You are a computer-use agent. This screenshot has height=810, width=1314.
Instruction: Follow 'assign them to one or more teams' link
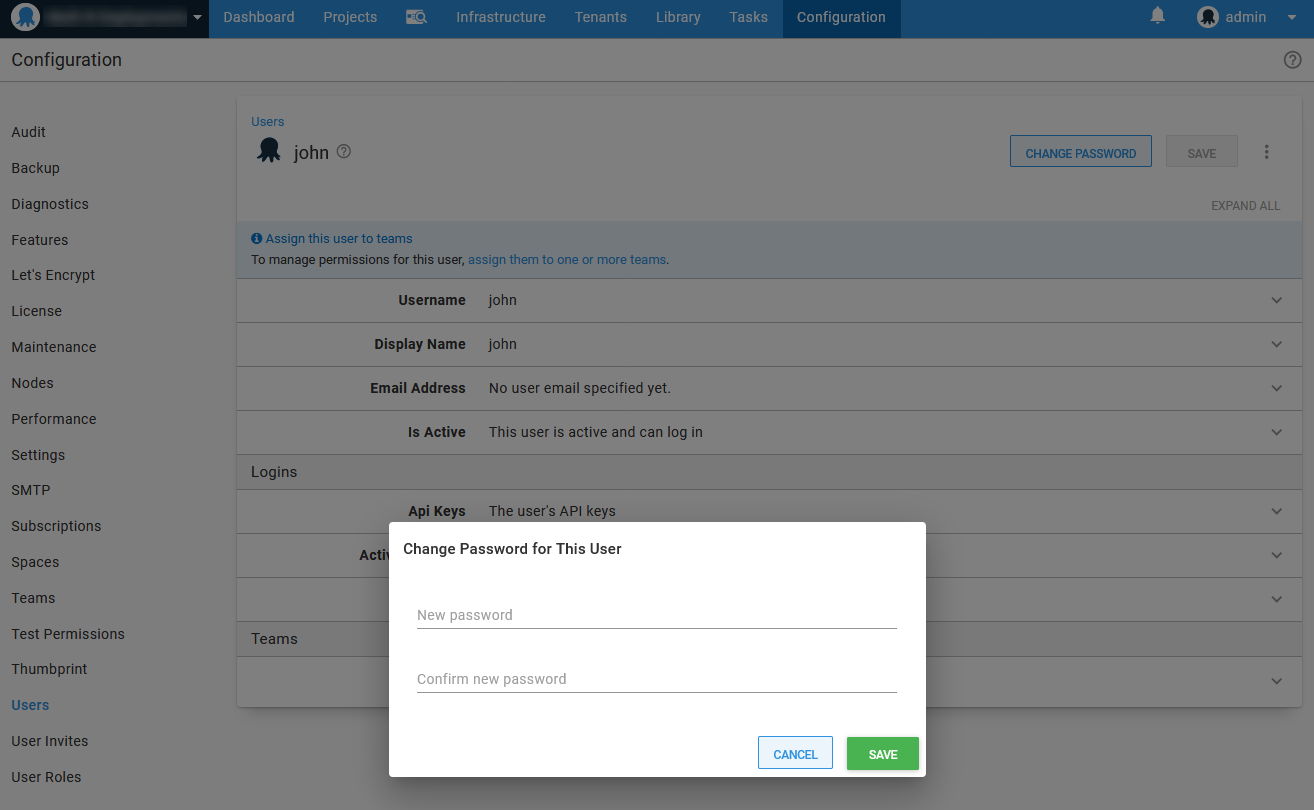[567, 260]
